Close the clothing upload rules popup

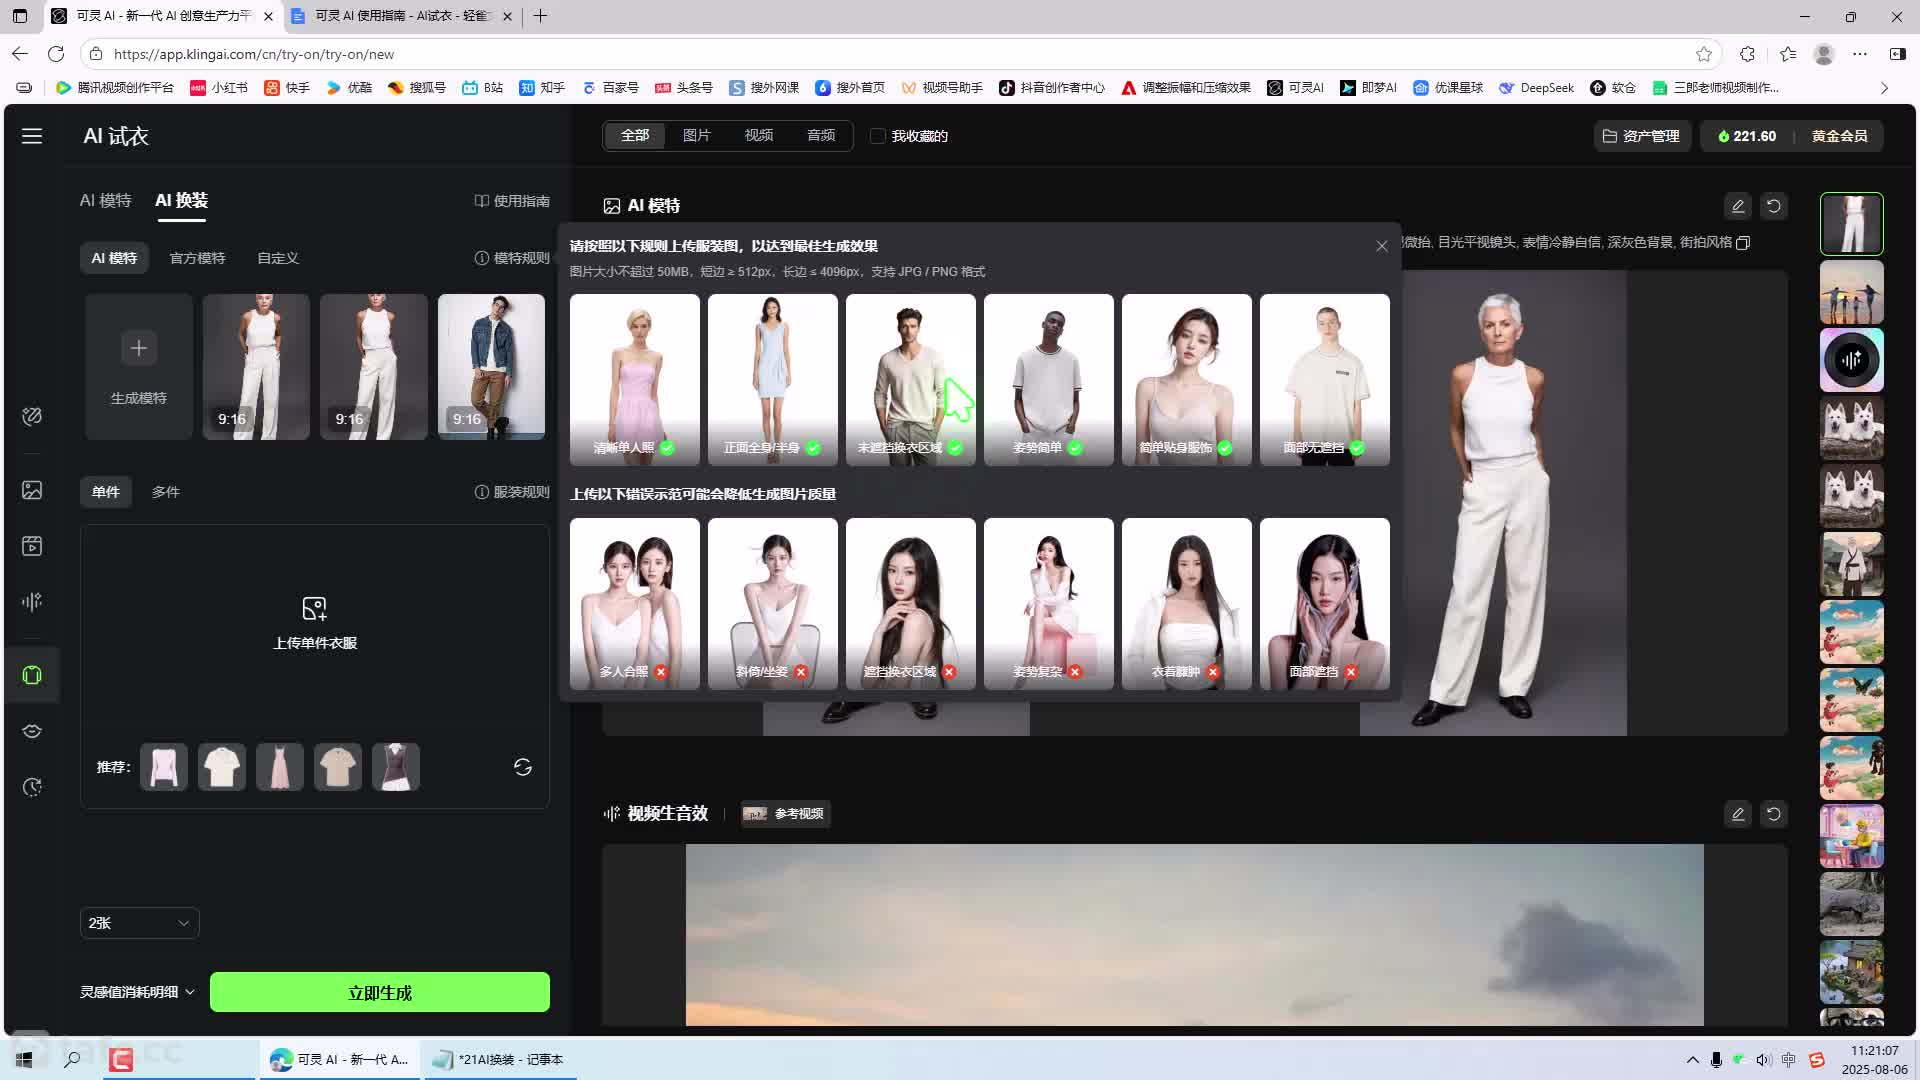1382,246
